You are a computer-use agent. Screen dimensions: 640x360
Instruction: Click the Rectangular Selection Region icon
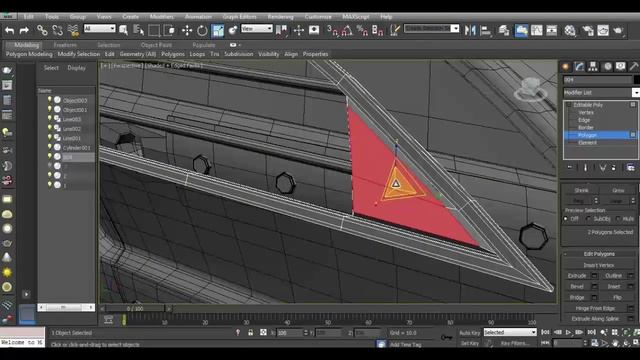[154, 30]
